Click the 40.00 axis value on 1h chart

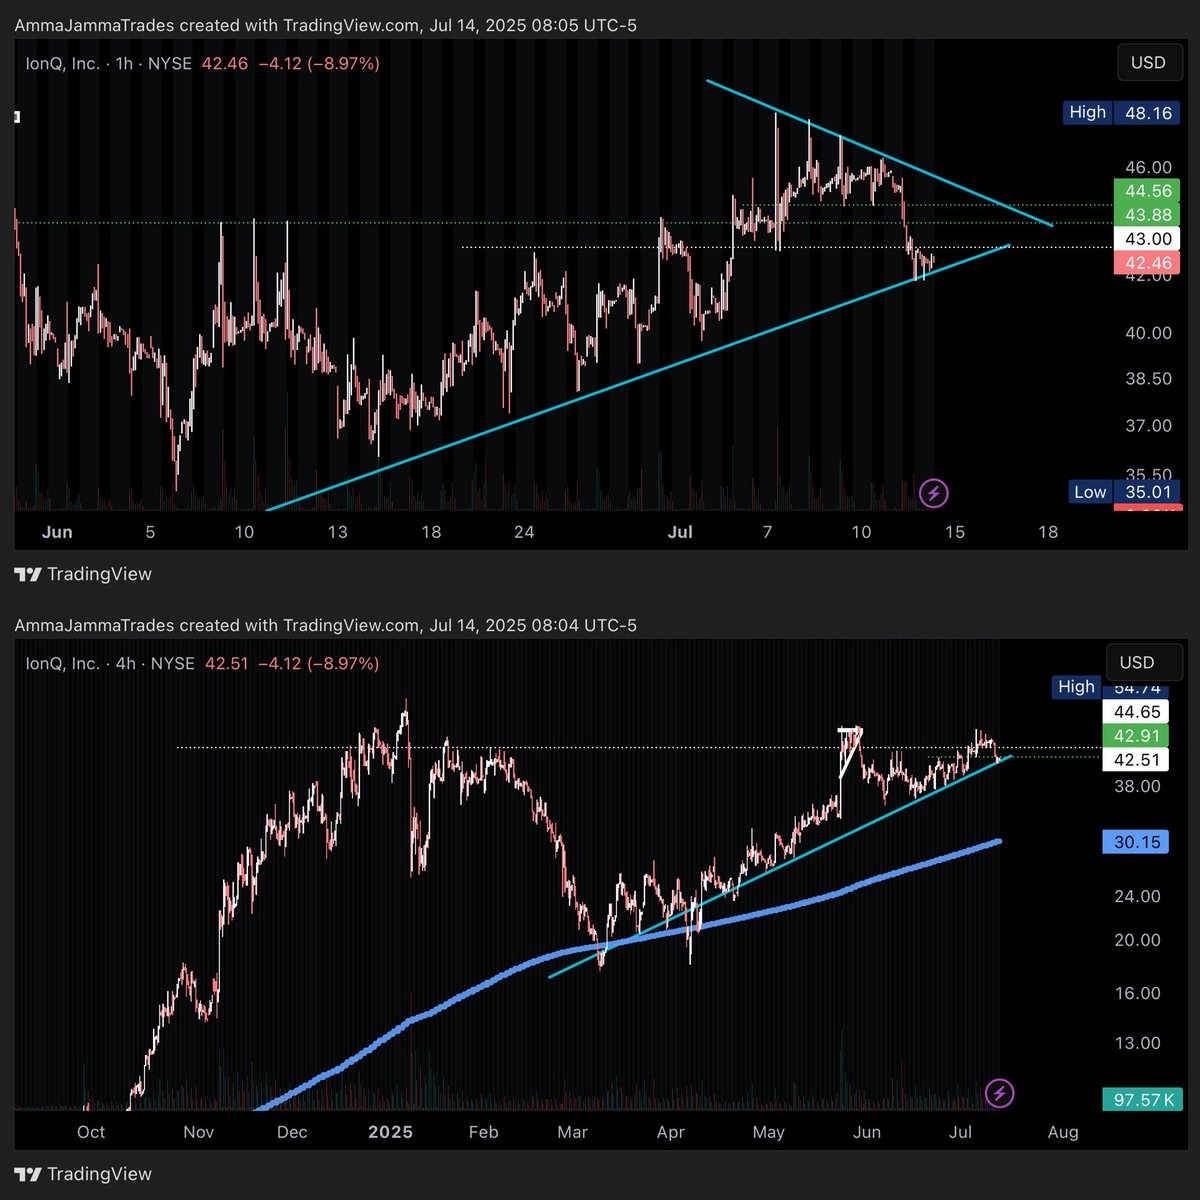[x=1148, y=333]
